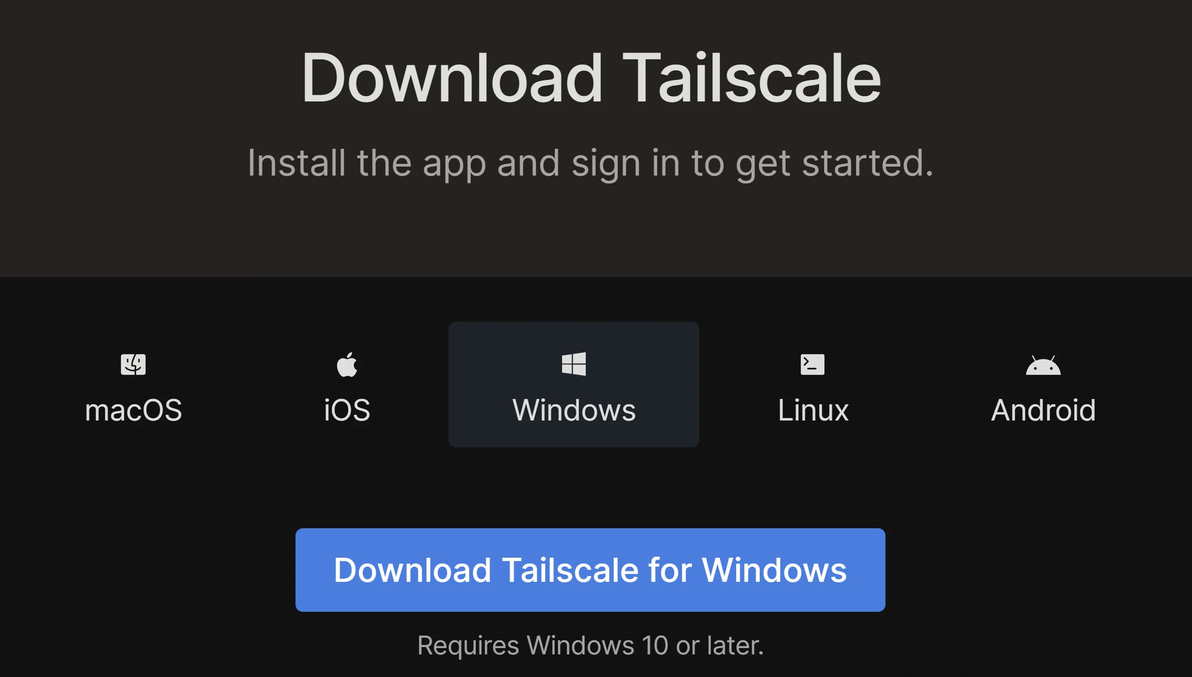
Task: Click the word "Download" inside the blue button
Action: click(x=412, y=570)
